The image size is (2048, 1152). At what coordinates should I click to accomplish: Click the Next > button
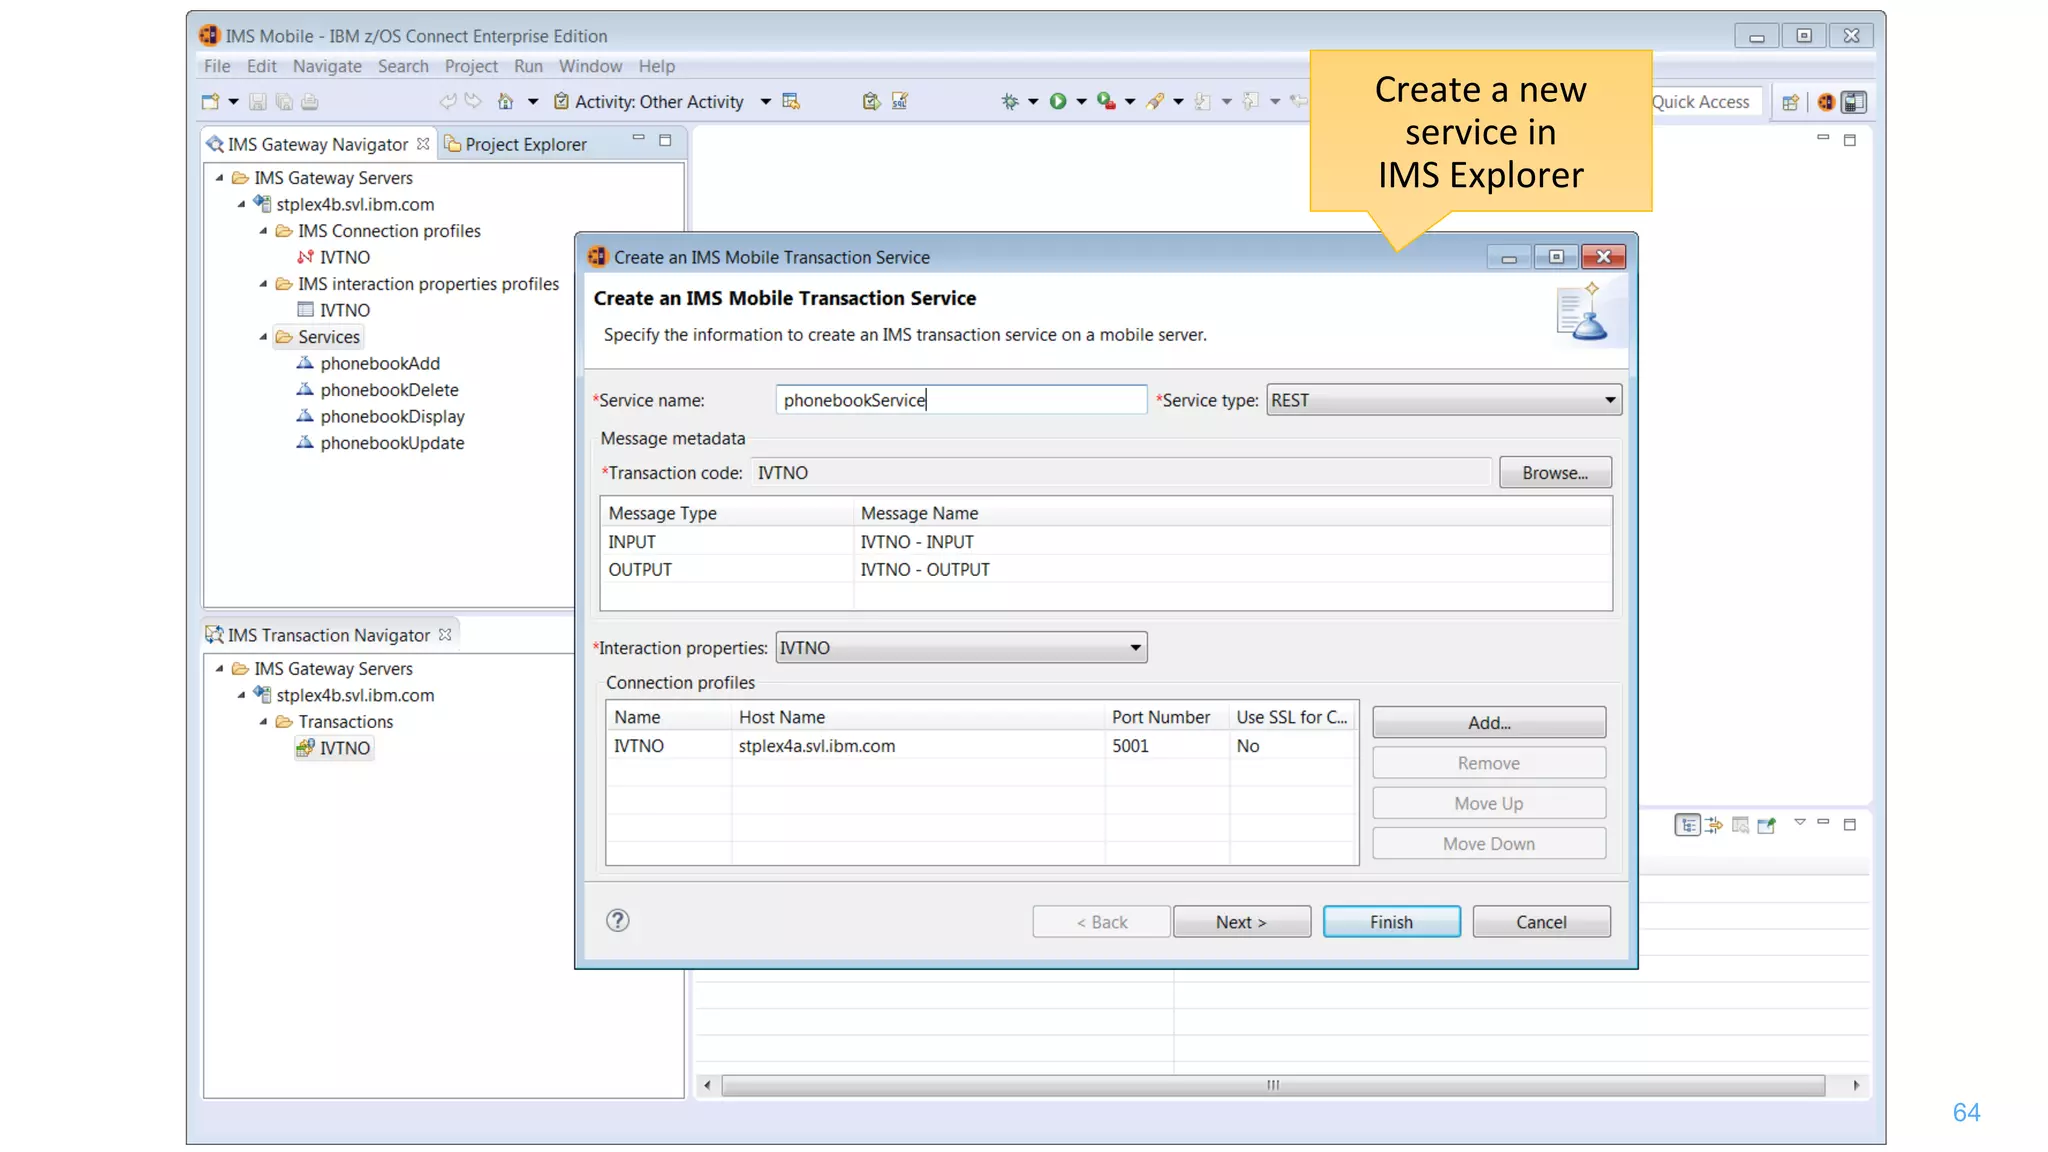click(1241, 921)
